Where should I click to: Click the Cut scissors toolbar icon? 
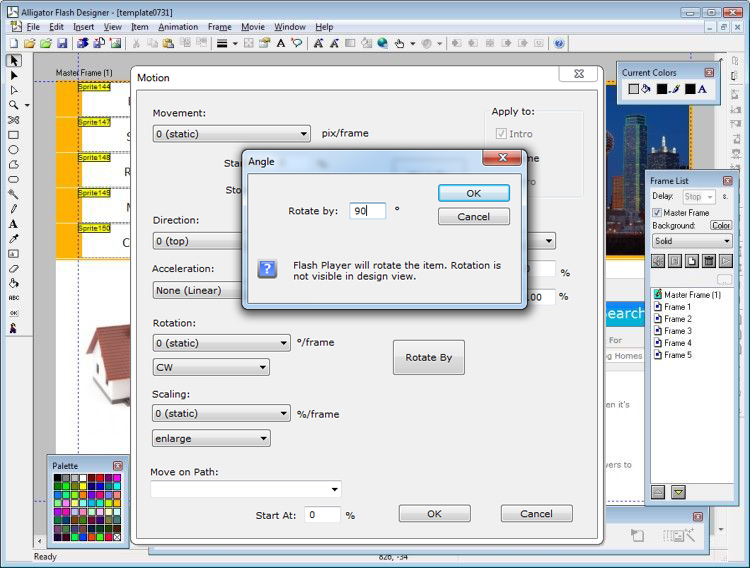click(136, 44)
